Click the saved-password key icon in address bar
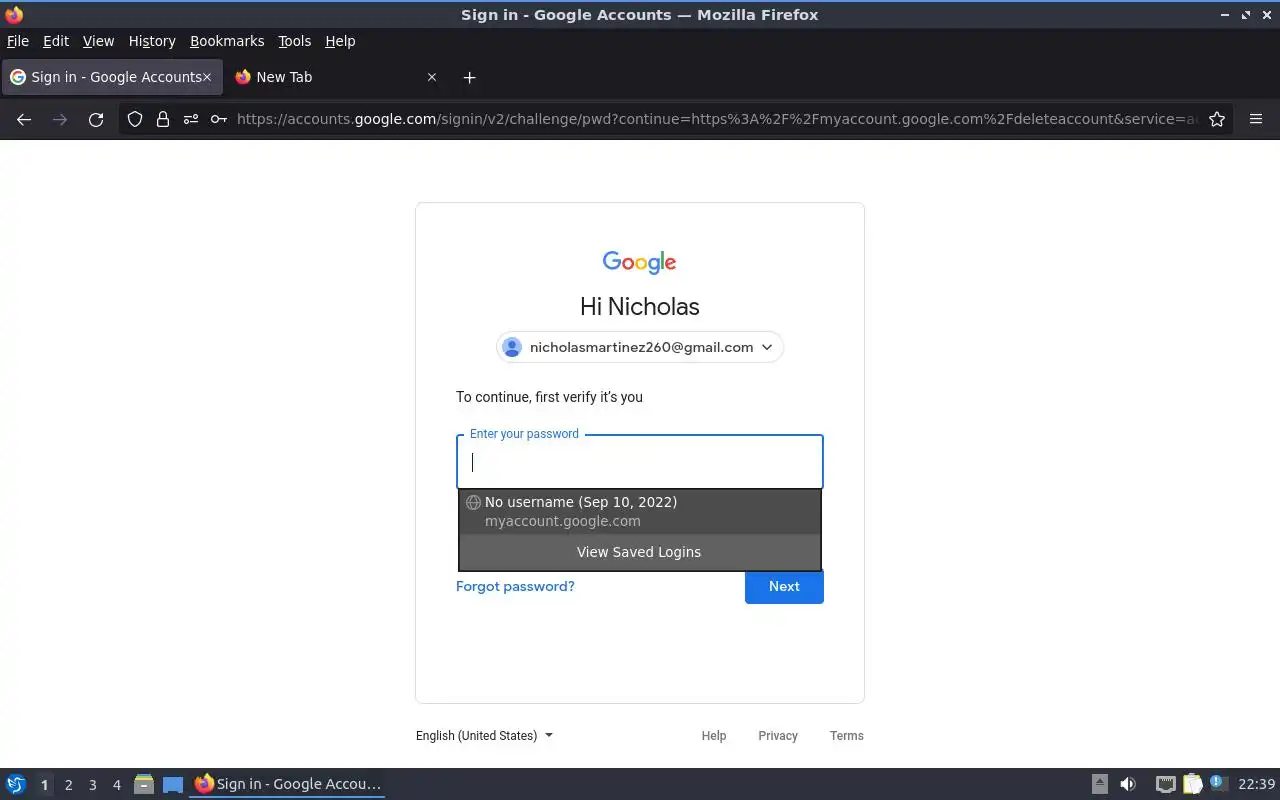1280x800 pixels. point(218,119)
